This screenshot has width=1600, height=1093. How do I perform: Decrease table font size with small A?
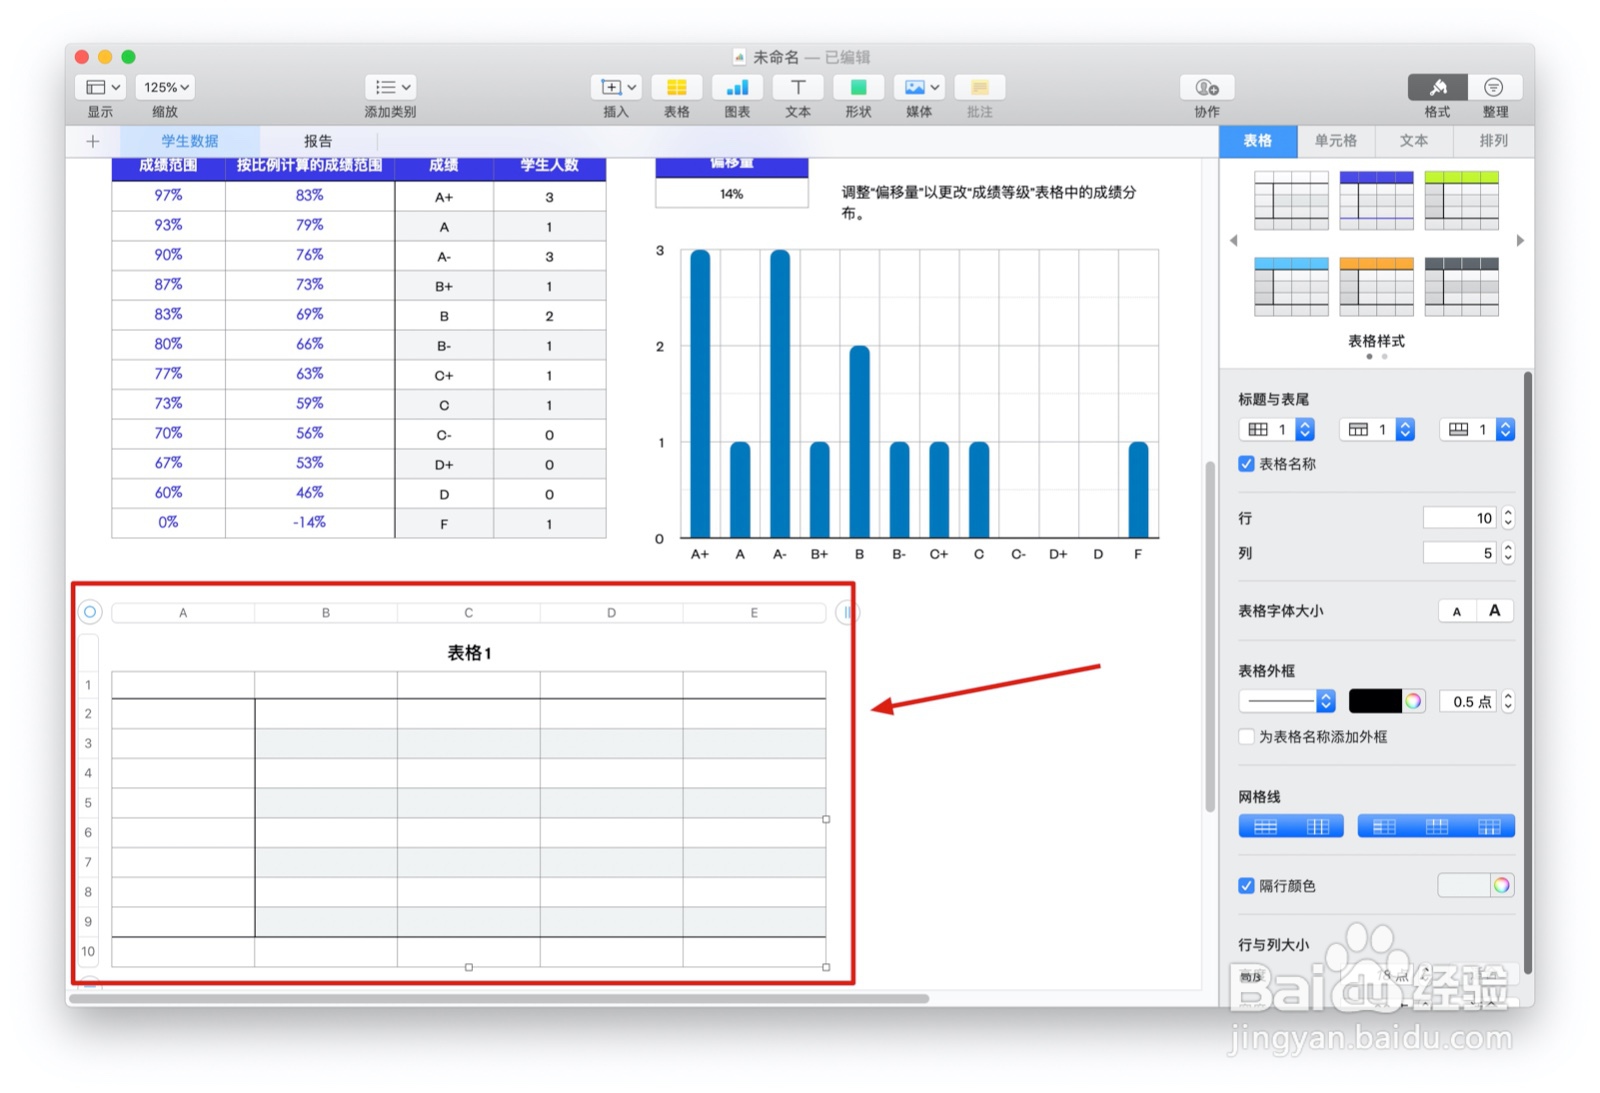(x=1457, y=611)
